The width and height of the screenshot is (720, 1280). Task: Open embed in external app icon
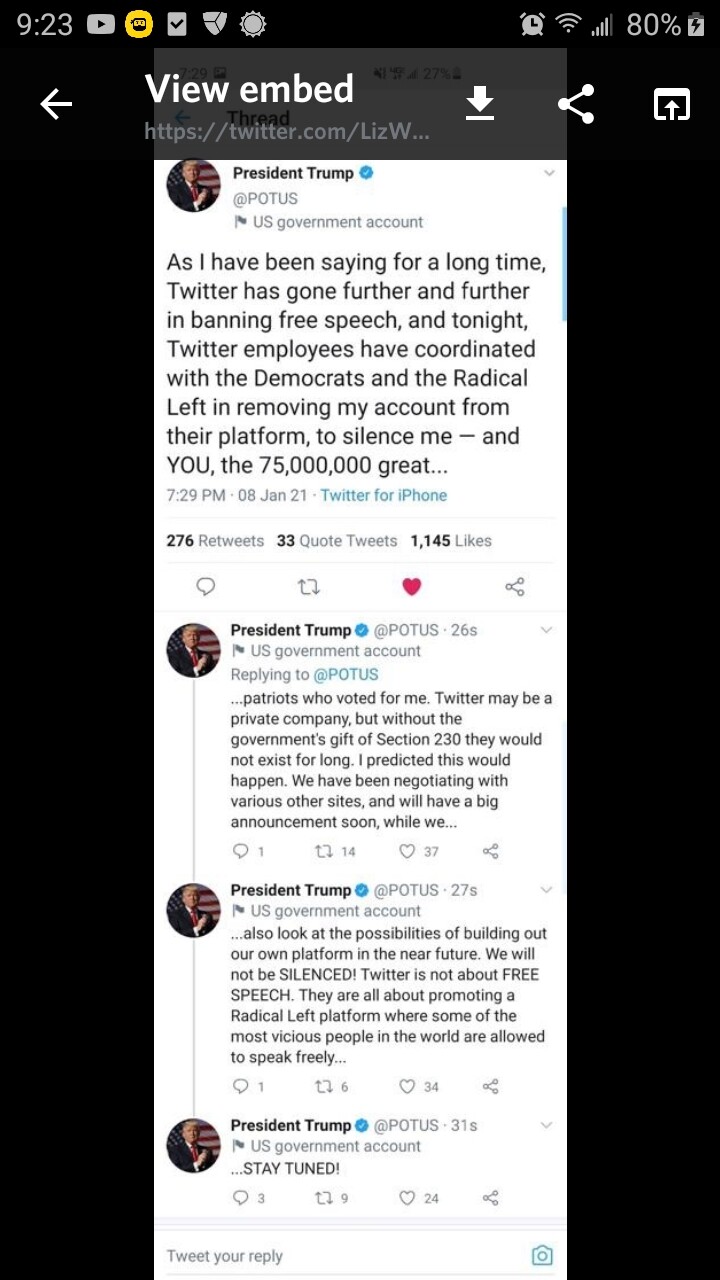672,104
